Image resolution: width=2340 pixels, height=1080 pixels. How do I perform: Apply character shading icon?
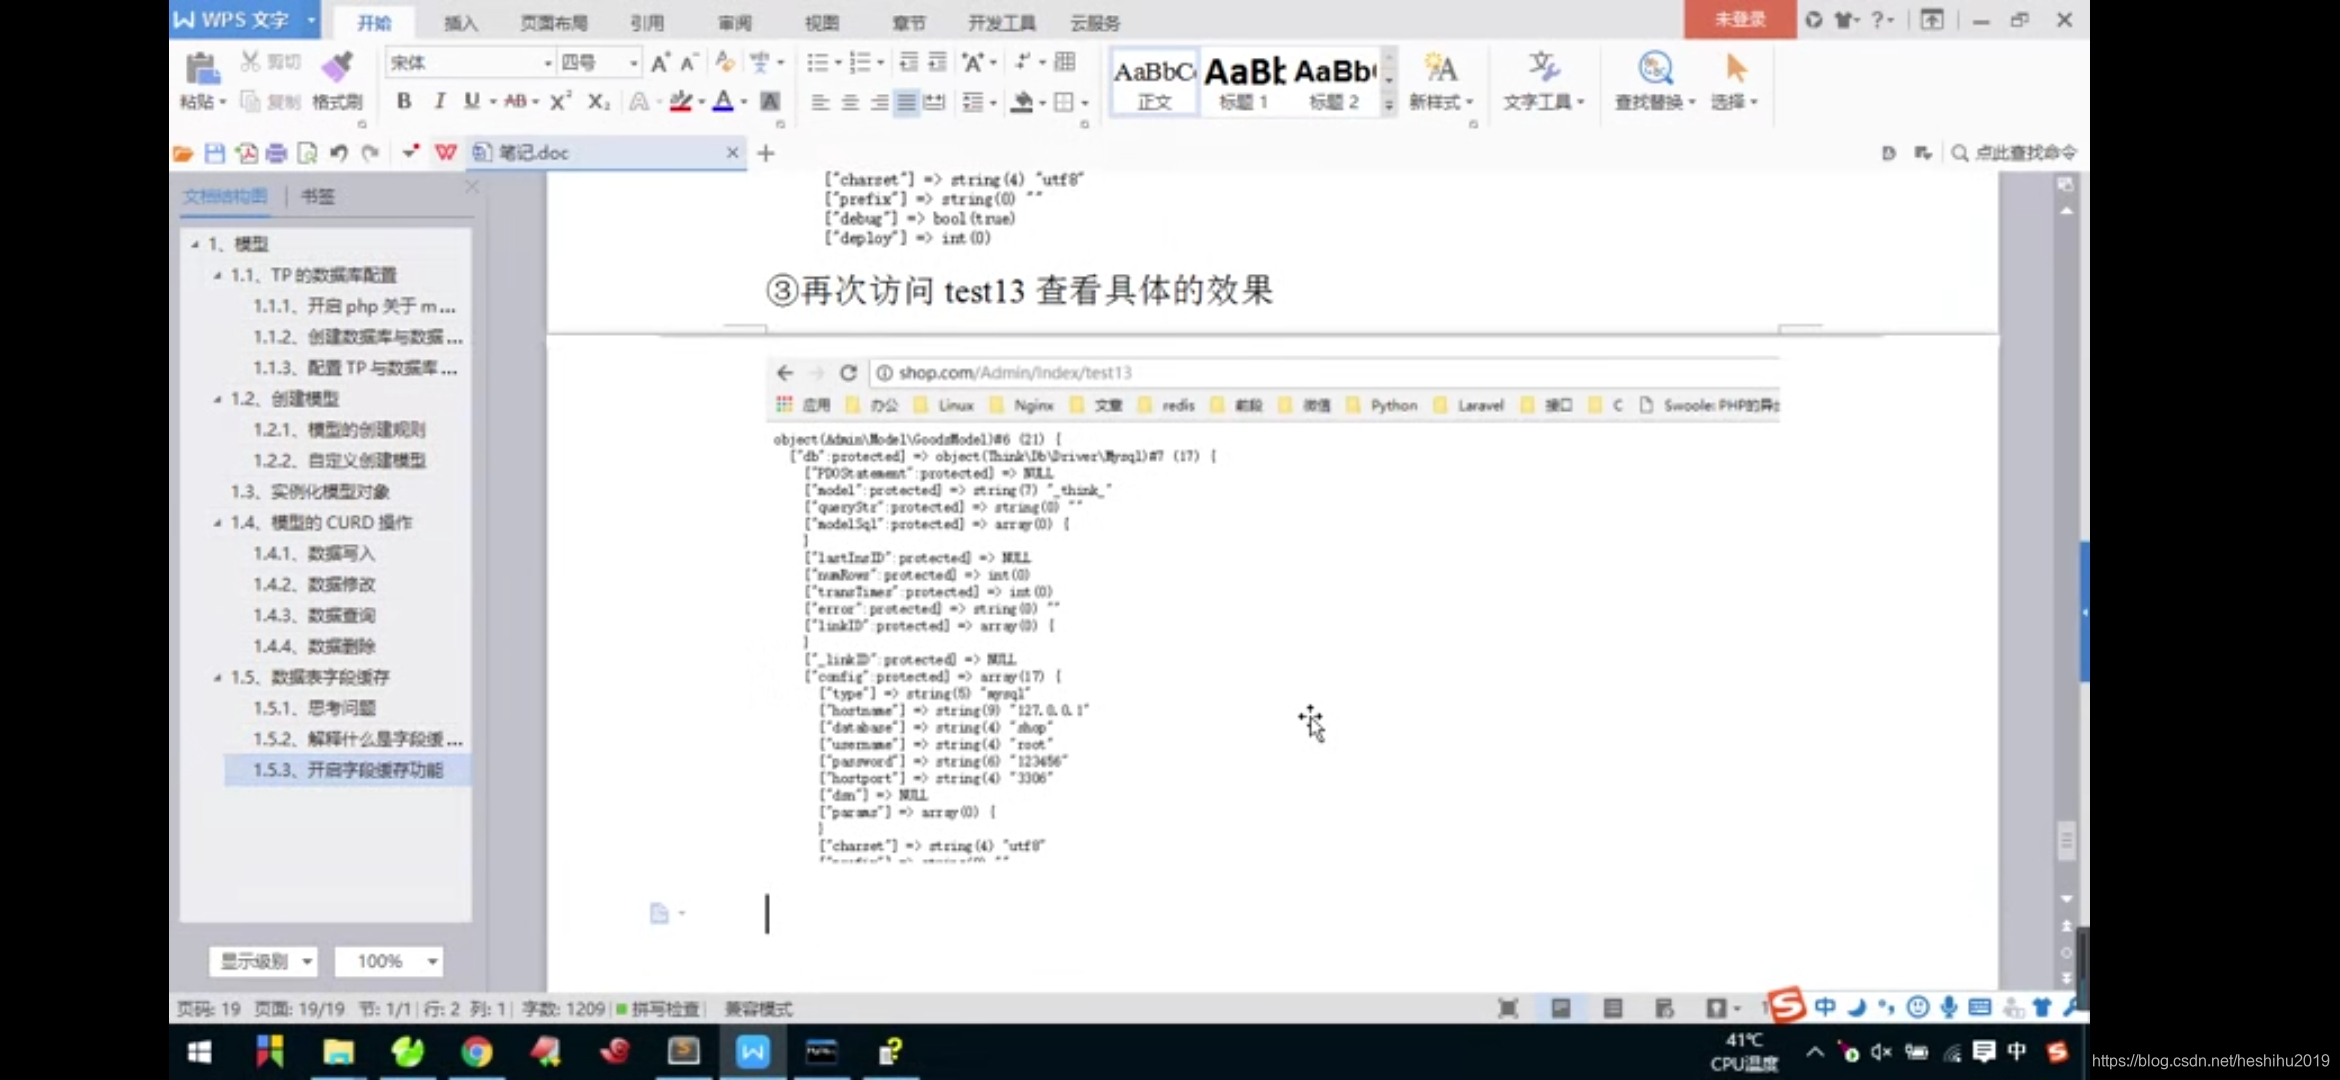pos(770,101)
